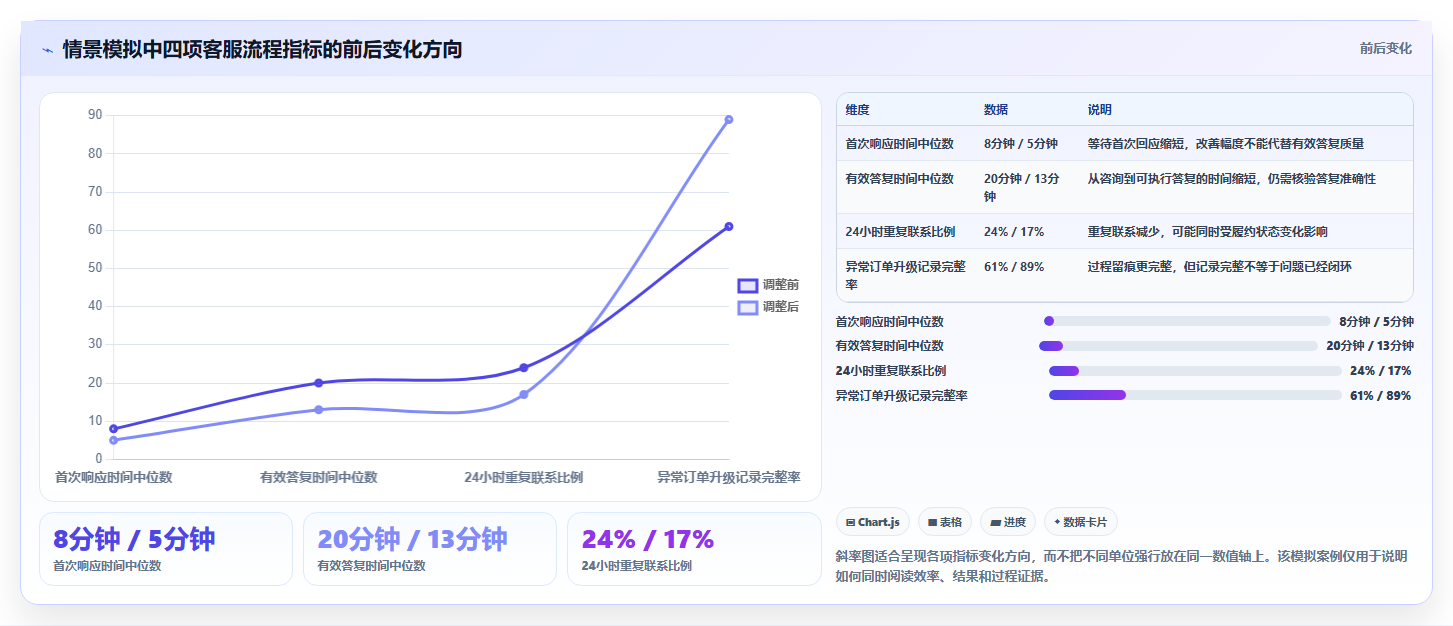Click the 调整后 point at 有效答复时间中位数

point(319,409)
